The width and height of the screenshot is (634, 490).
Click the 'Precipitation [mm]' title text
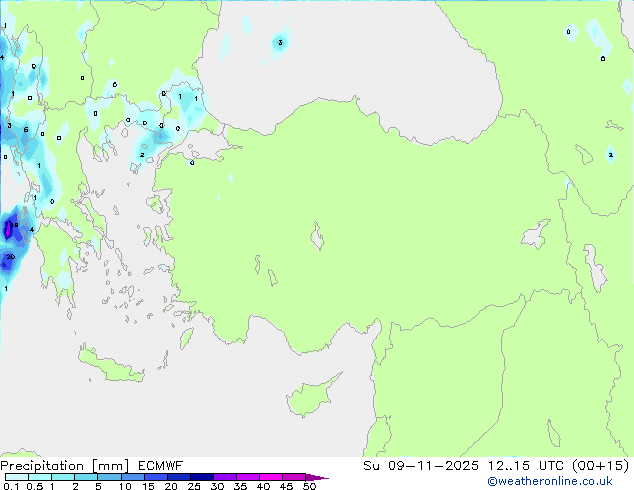[x=64, y=466]
